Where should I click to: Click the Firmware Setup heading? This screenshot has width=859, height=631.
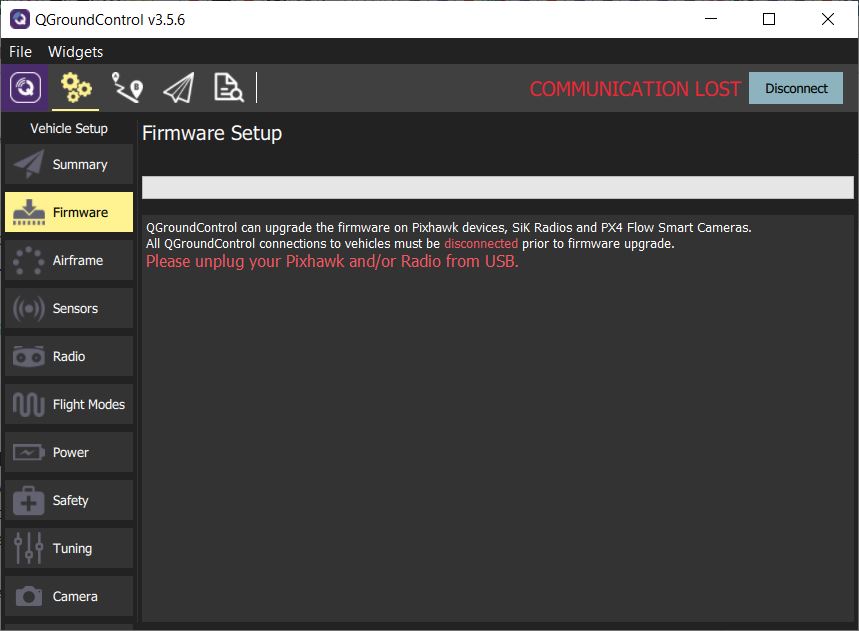click(212, 133)
